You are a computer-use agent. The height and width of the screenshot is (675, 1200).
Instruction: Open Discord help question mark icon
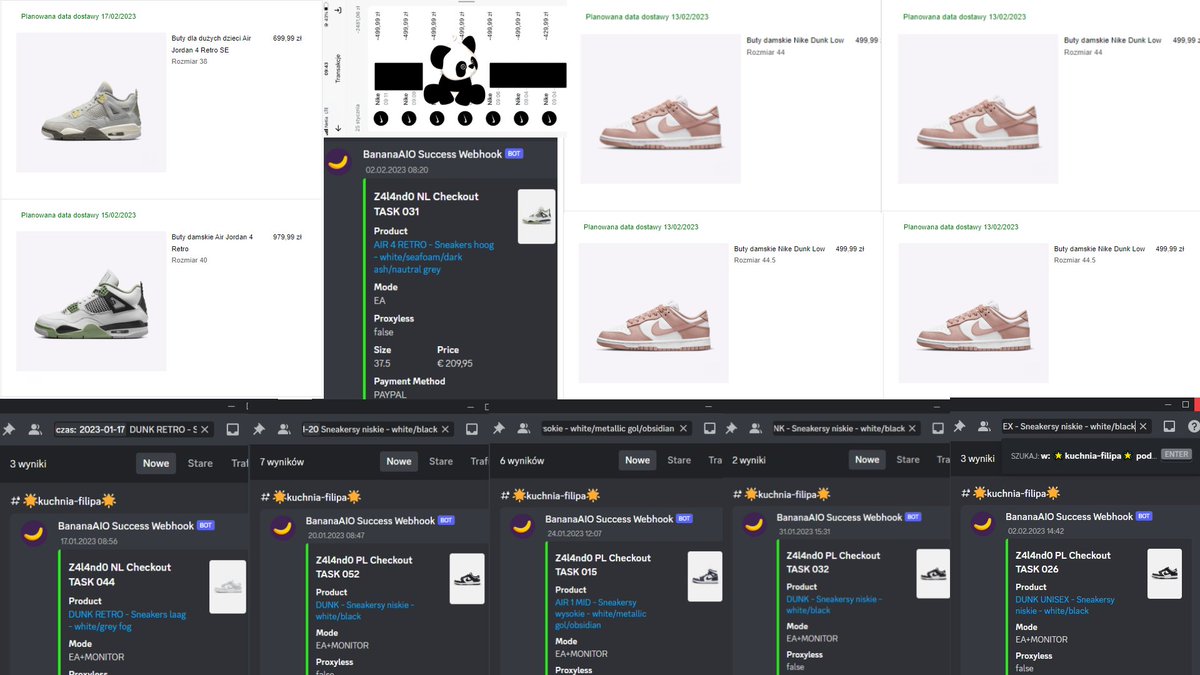click(1193, 426)
